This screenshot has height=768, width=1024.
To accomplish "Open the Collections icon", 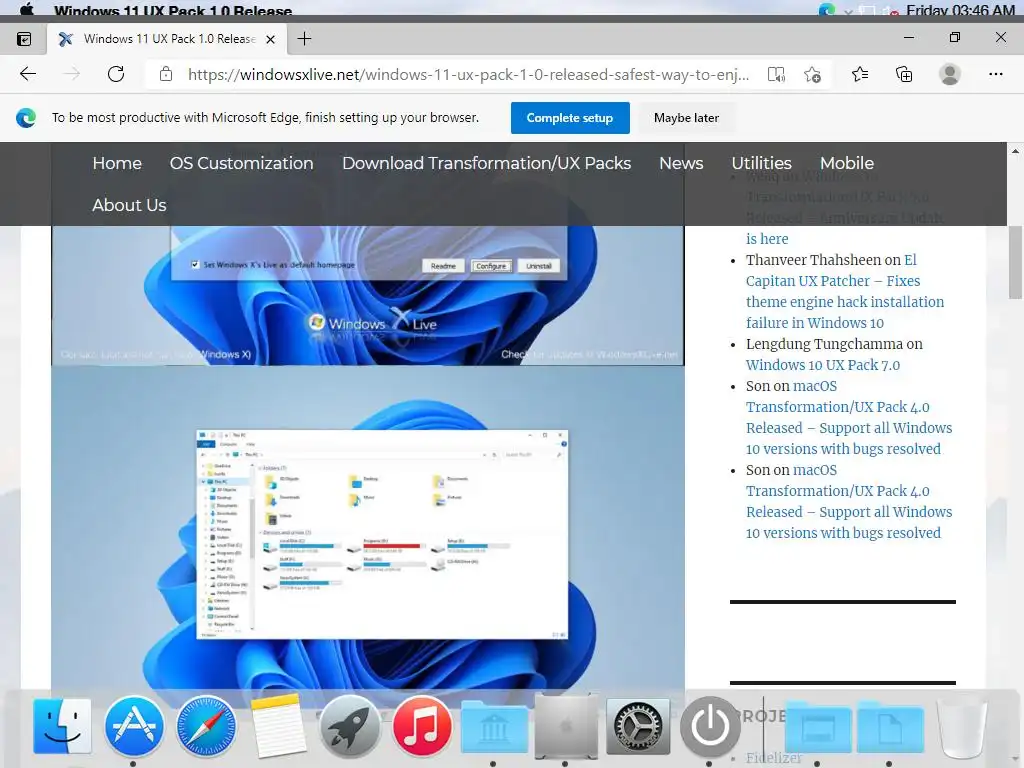I will pyautogui.click(x=904, y=74).
